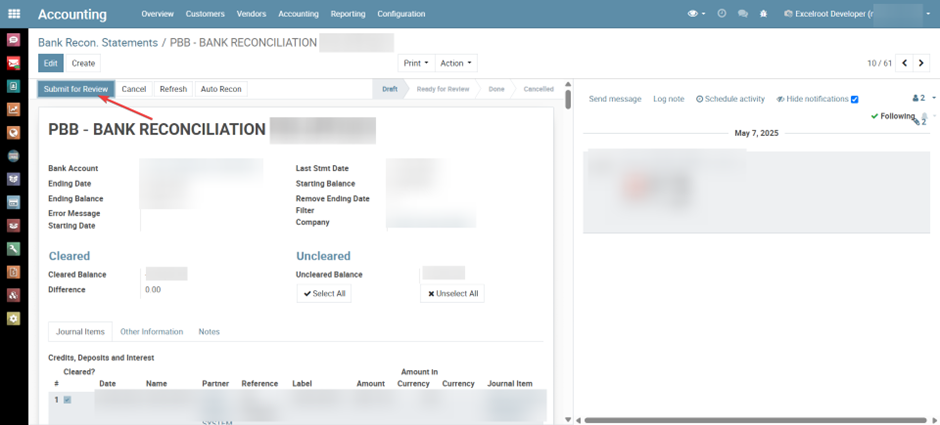Click the Done status step
Image resolution: width=940 pixels, height=425 pixels.
point(496,89)
